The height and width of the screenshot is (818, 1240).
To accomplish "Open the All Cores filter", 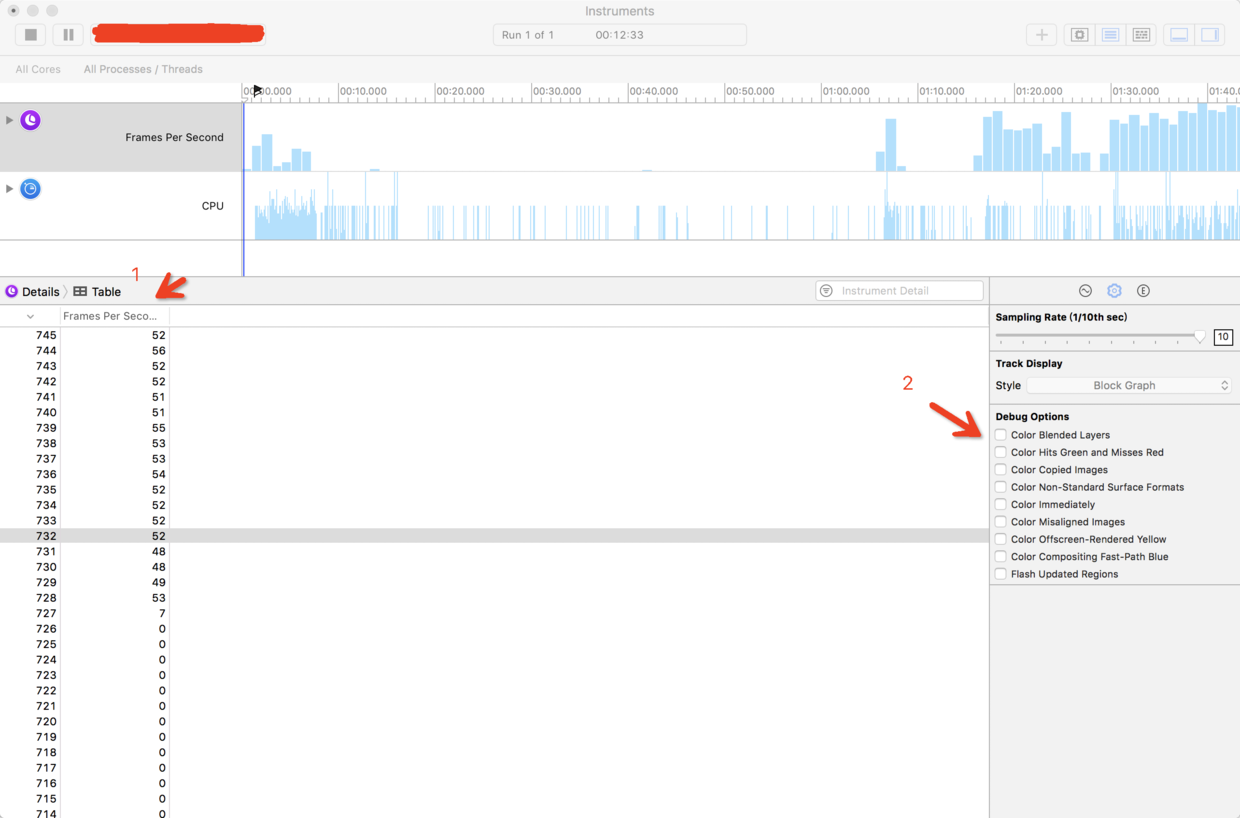I will pyautogui.click(x=38, y=69).
